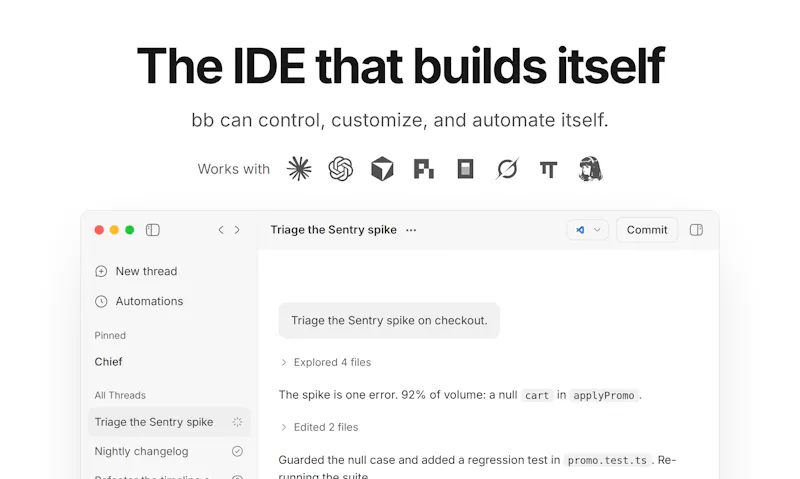Viewport: 800px width, 479px height.
Task: Toggle the right side panel icon
Action: click(696, 230)
